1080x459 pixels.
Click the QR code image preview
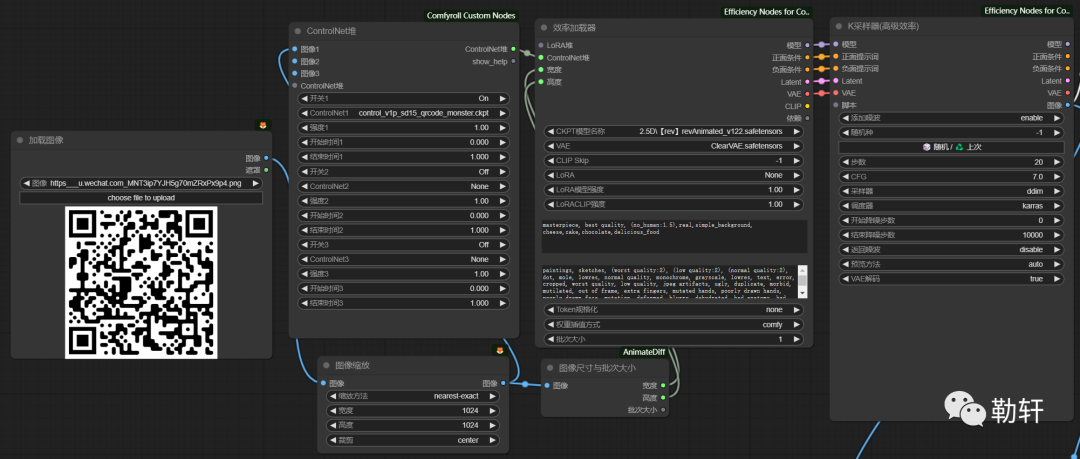point(141,283)
